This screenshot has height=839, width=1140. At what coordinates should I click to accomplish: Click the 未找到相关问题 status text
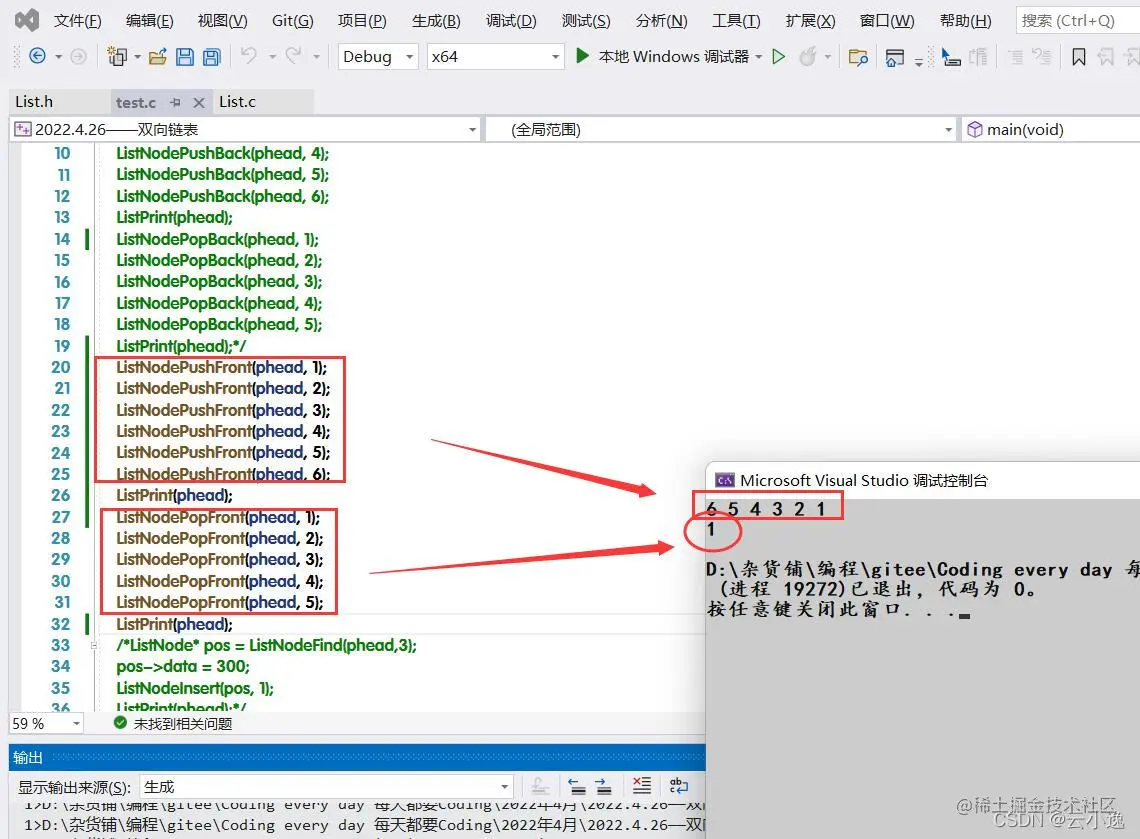pos(182,723)
